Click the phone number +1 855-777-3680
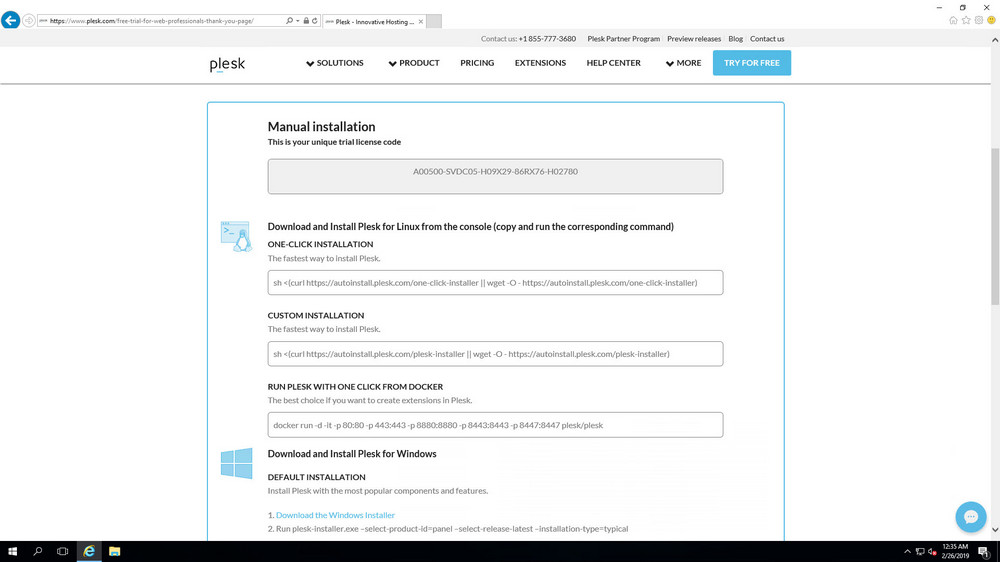 (x=547, y=39)
